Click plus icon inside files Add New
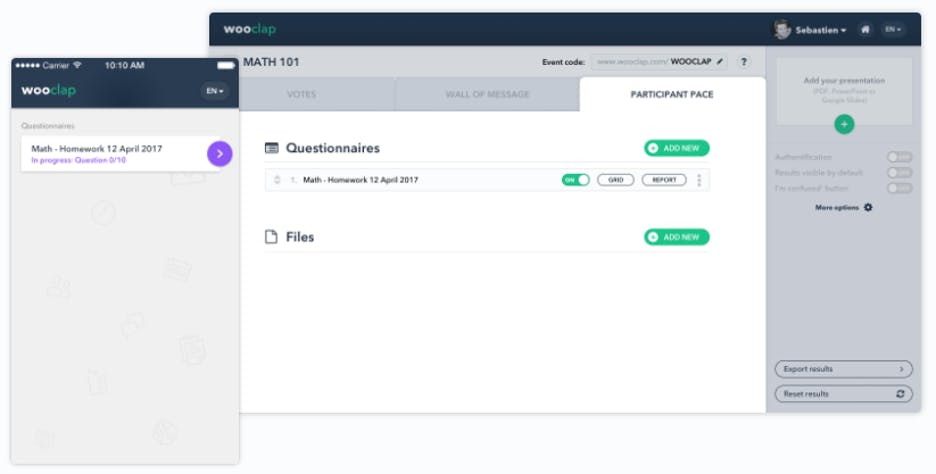This screenshot has width=936, height=474. [x=653, y=237]
